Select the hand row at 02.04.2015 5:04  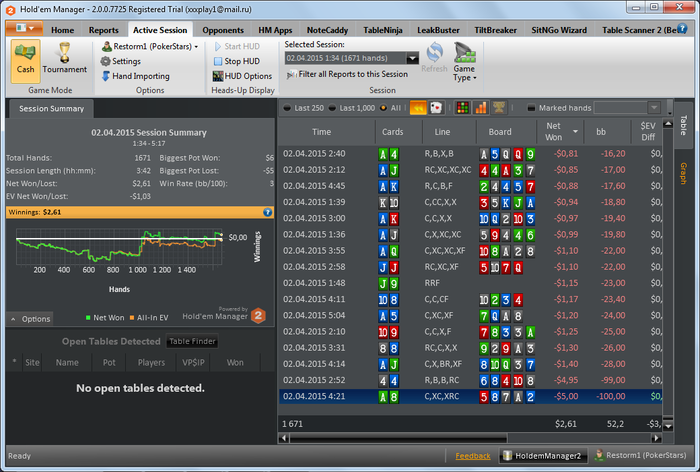click(471, 316)
